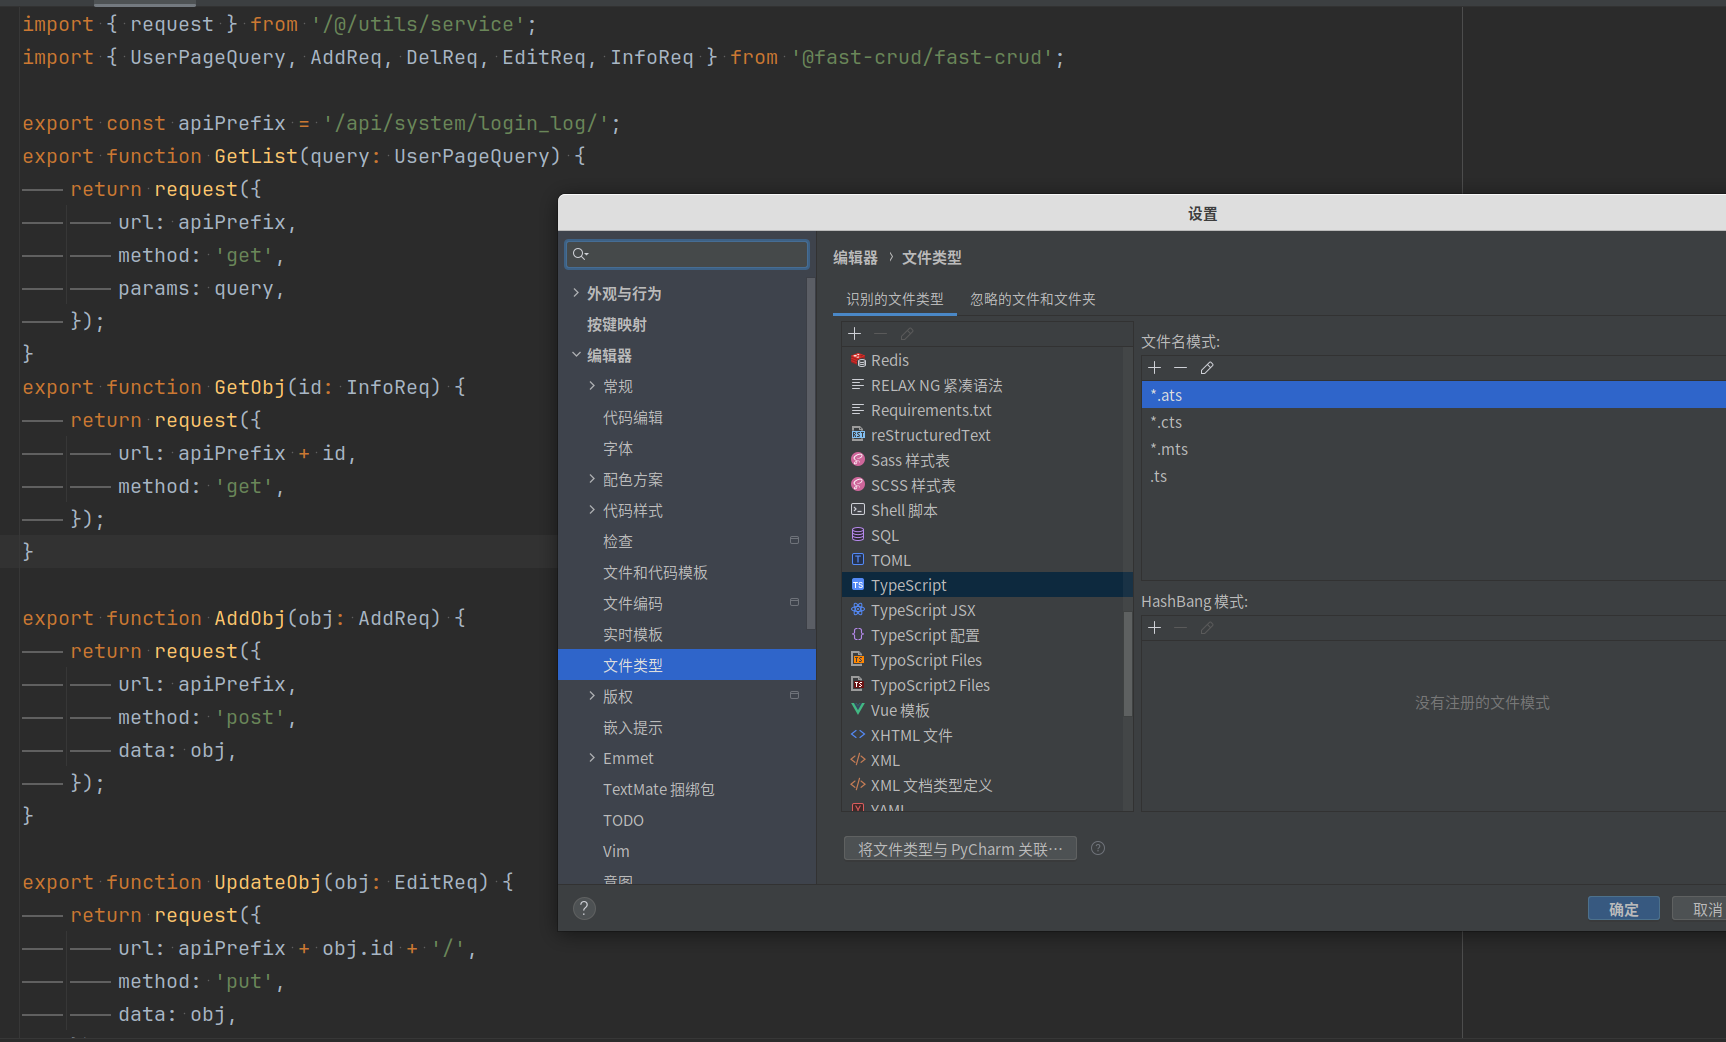Add a new HashBang pattern

(x=1154, y=628)
